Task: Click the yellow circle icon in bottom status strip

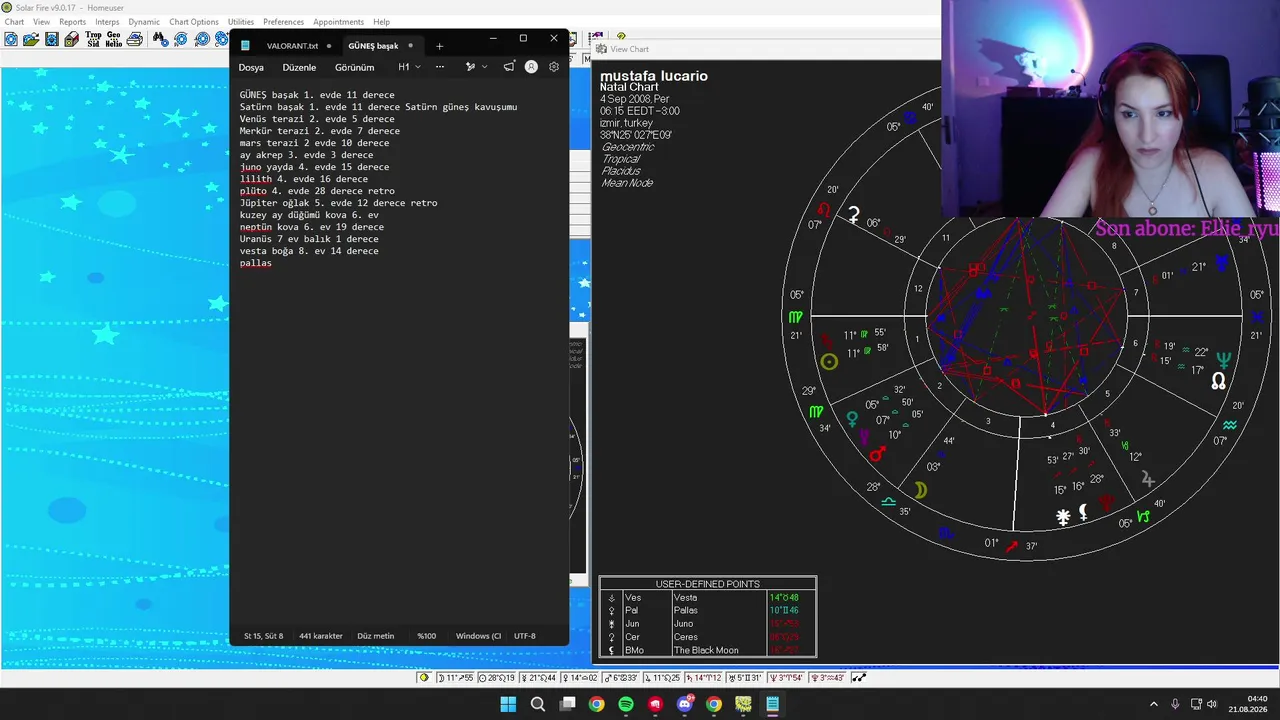Action: pyautogui.click(x=424, y=678)
